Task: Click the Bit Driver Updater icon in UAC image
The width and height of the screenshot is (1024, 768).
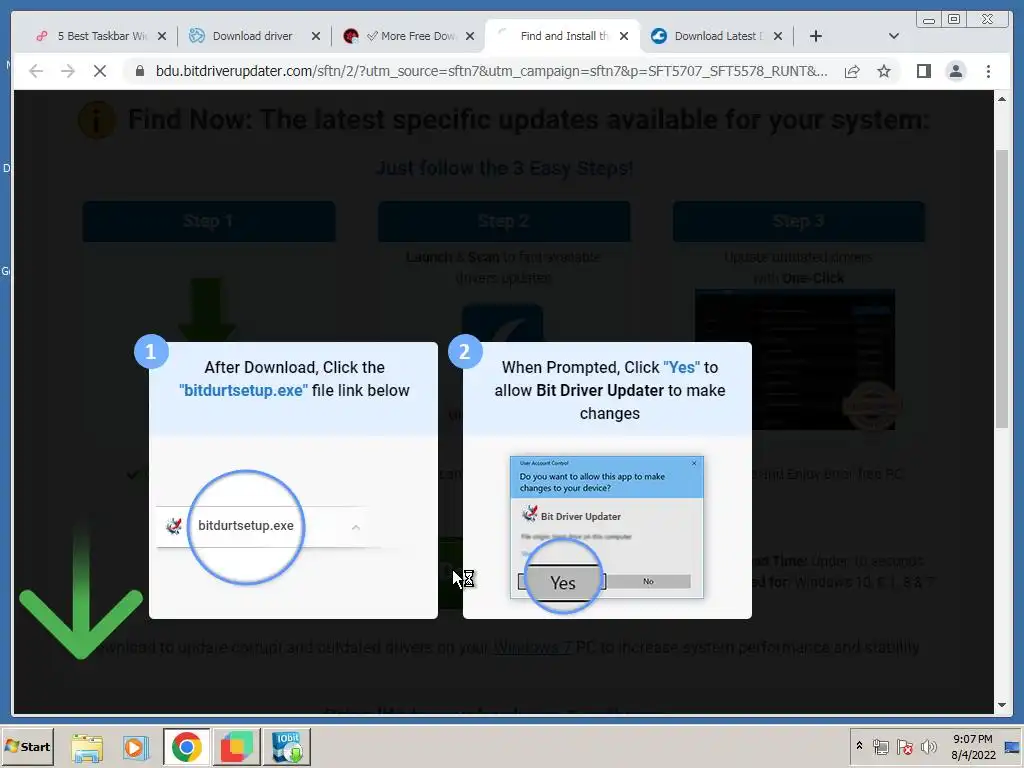Action: (530, 514)
